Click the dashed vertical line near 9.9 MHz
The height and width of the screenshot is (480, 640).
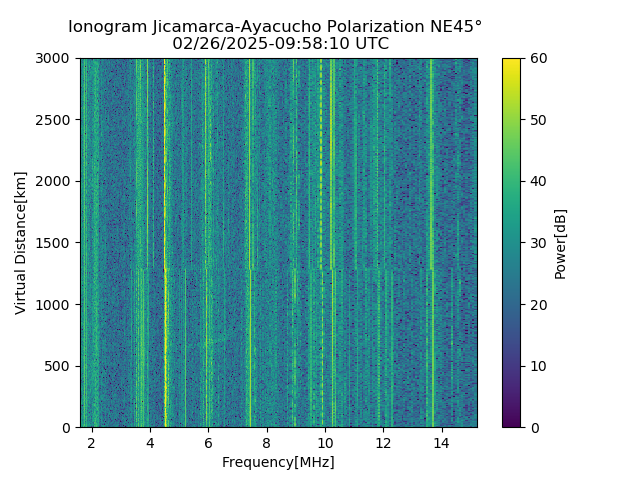(322, 243)
